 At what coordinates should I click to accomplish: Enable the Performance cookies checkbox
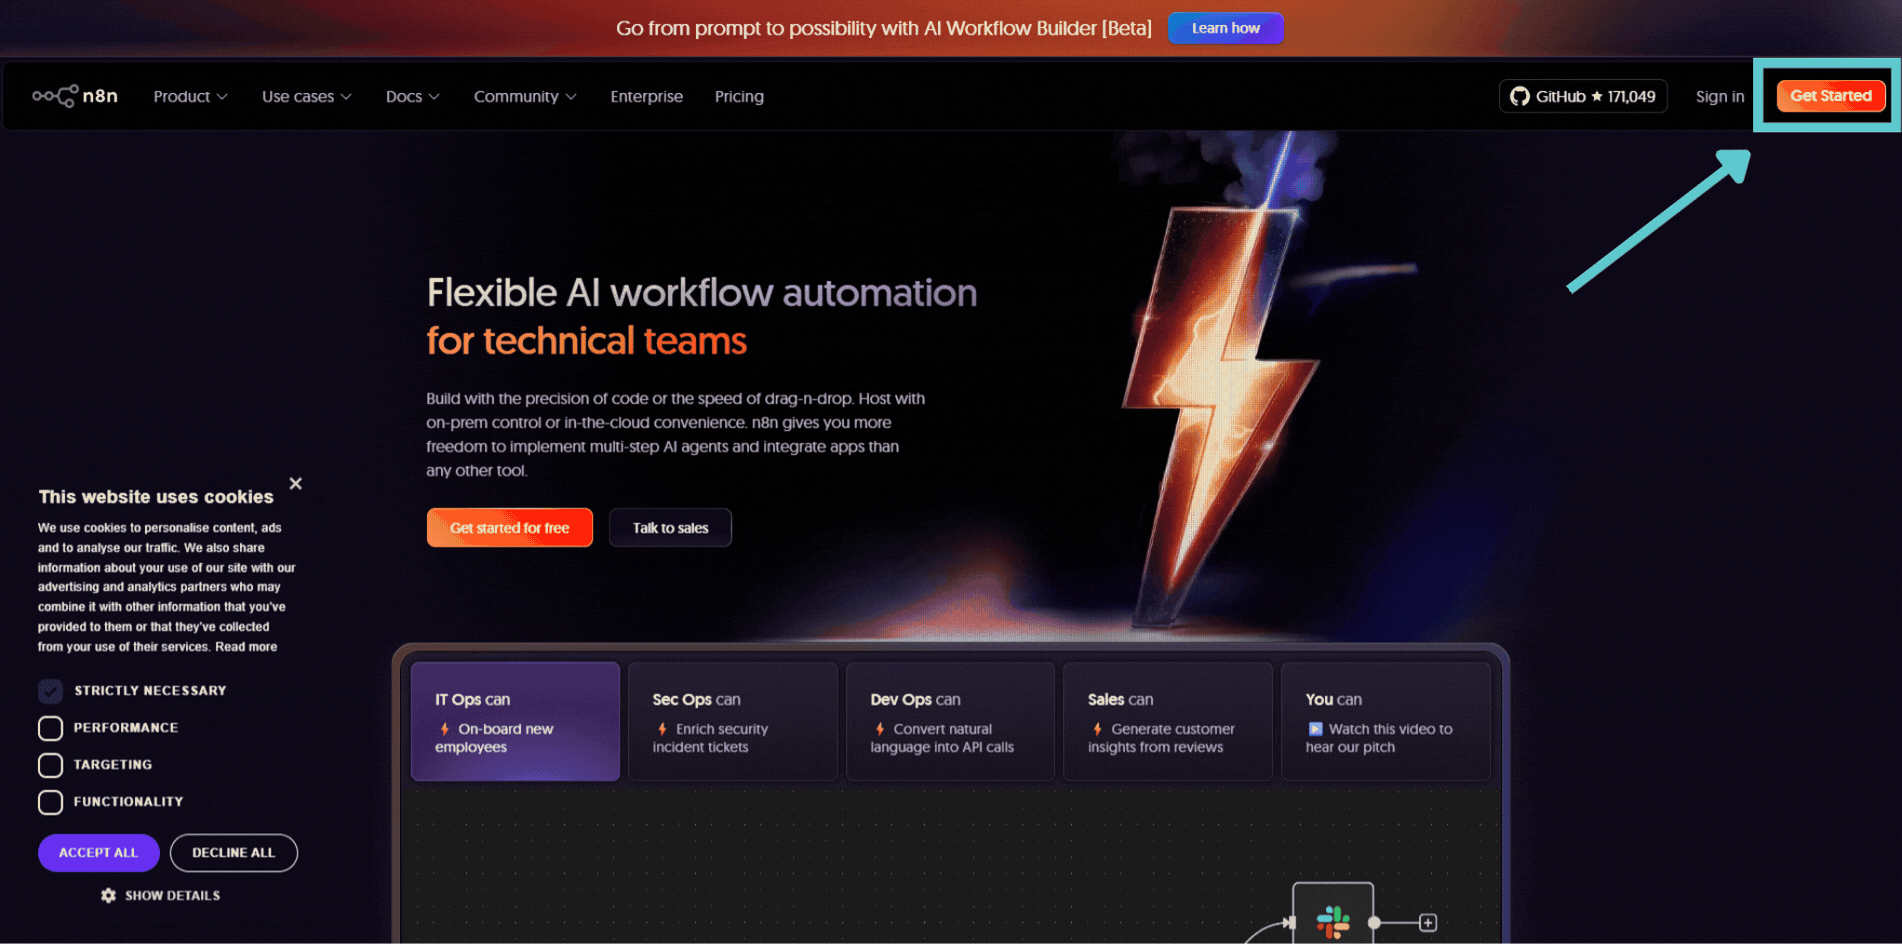[50, 728]
